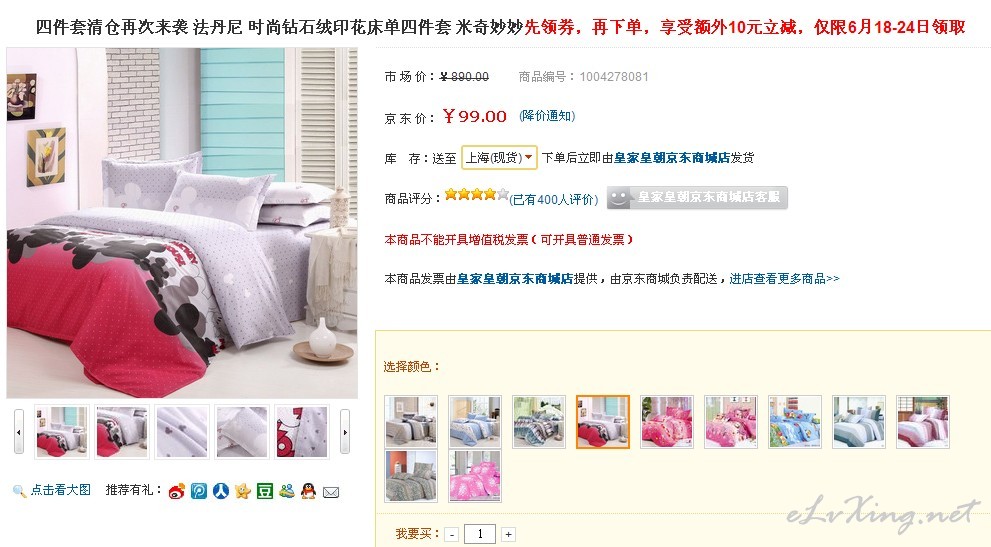The height and width of the screenshot is (547, 991).
Task: Click the magnifier 点击看大图 icon
Action: pyautogui.click(x=19, y=491)
